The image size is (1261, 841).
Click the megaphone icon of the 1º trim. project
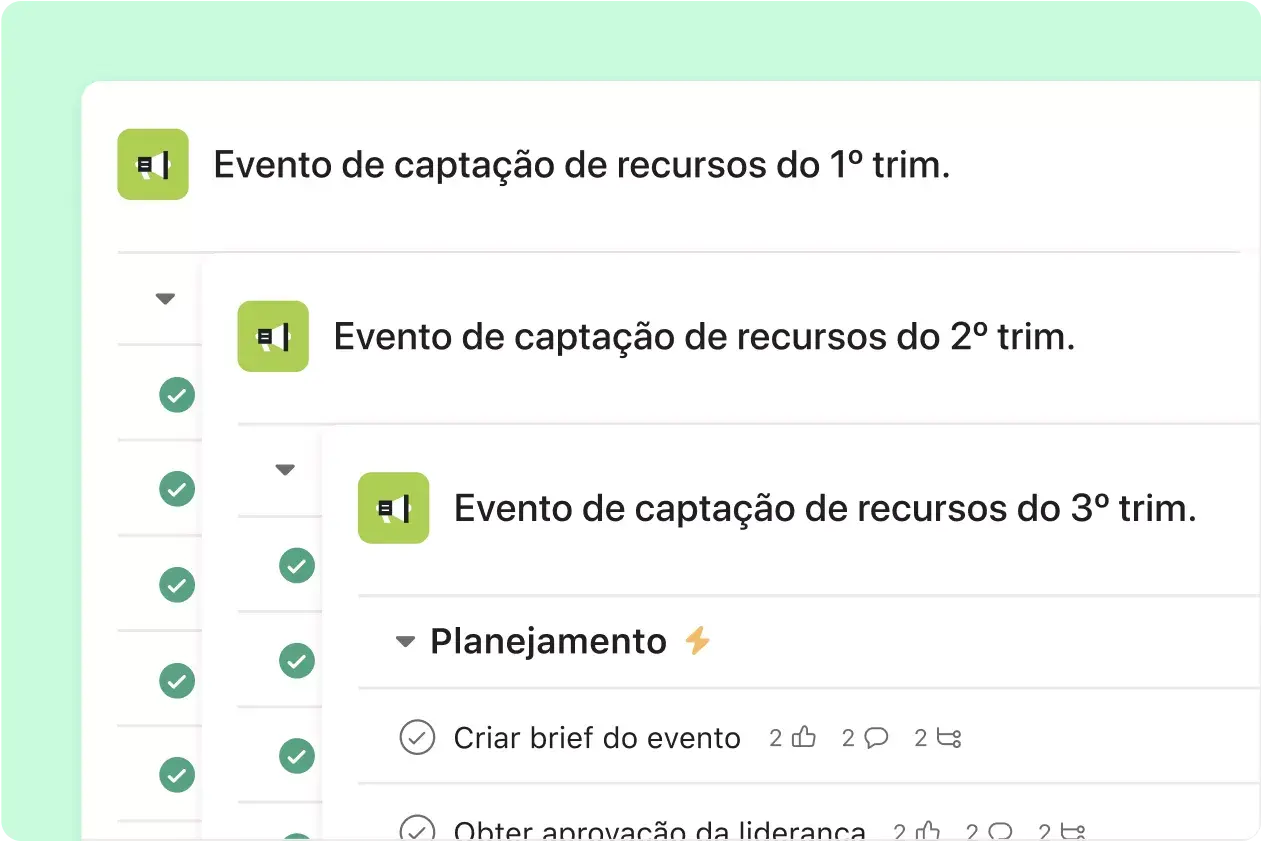tap(153, 164)
